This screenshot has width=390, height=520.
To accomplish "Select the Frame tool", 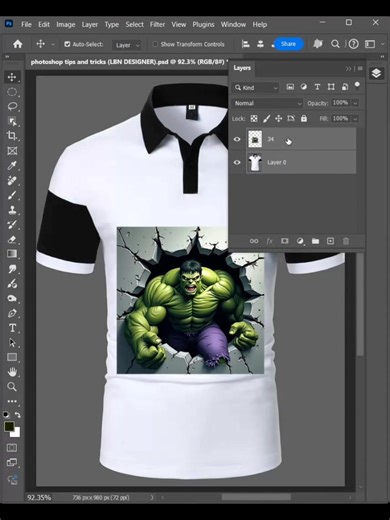I will [x=12, y=151].
